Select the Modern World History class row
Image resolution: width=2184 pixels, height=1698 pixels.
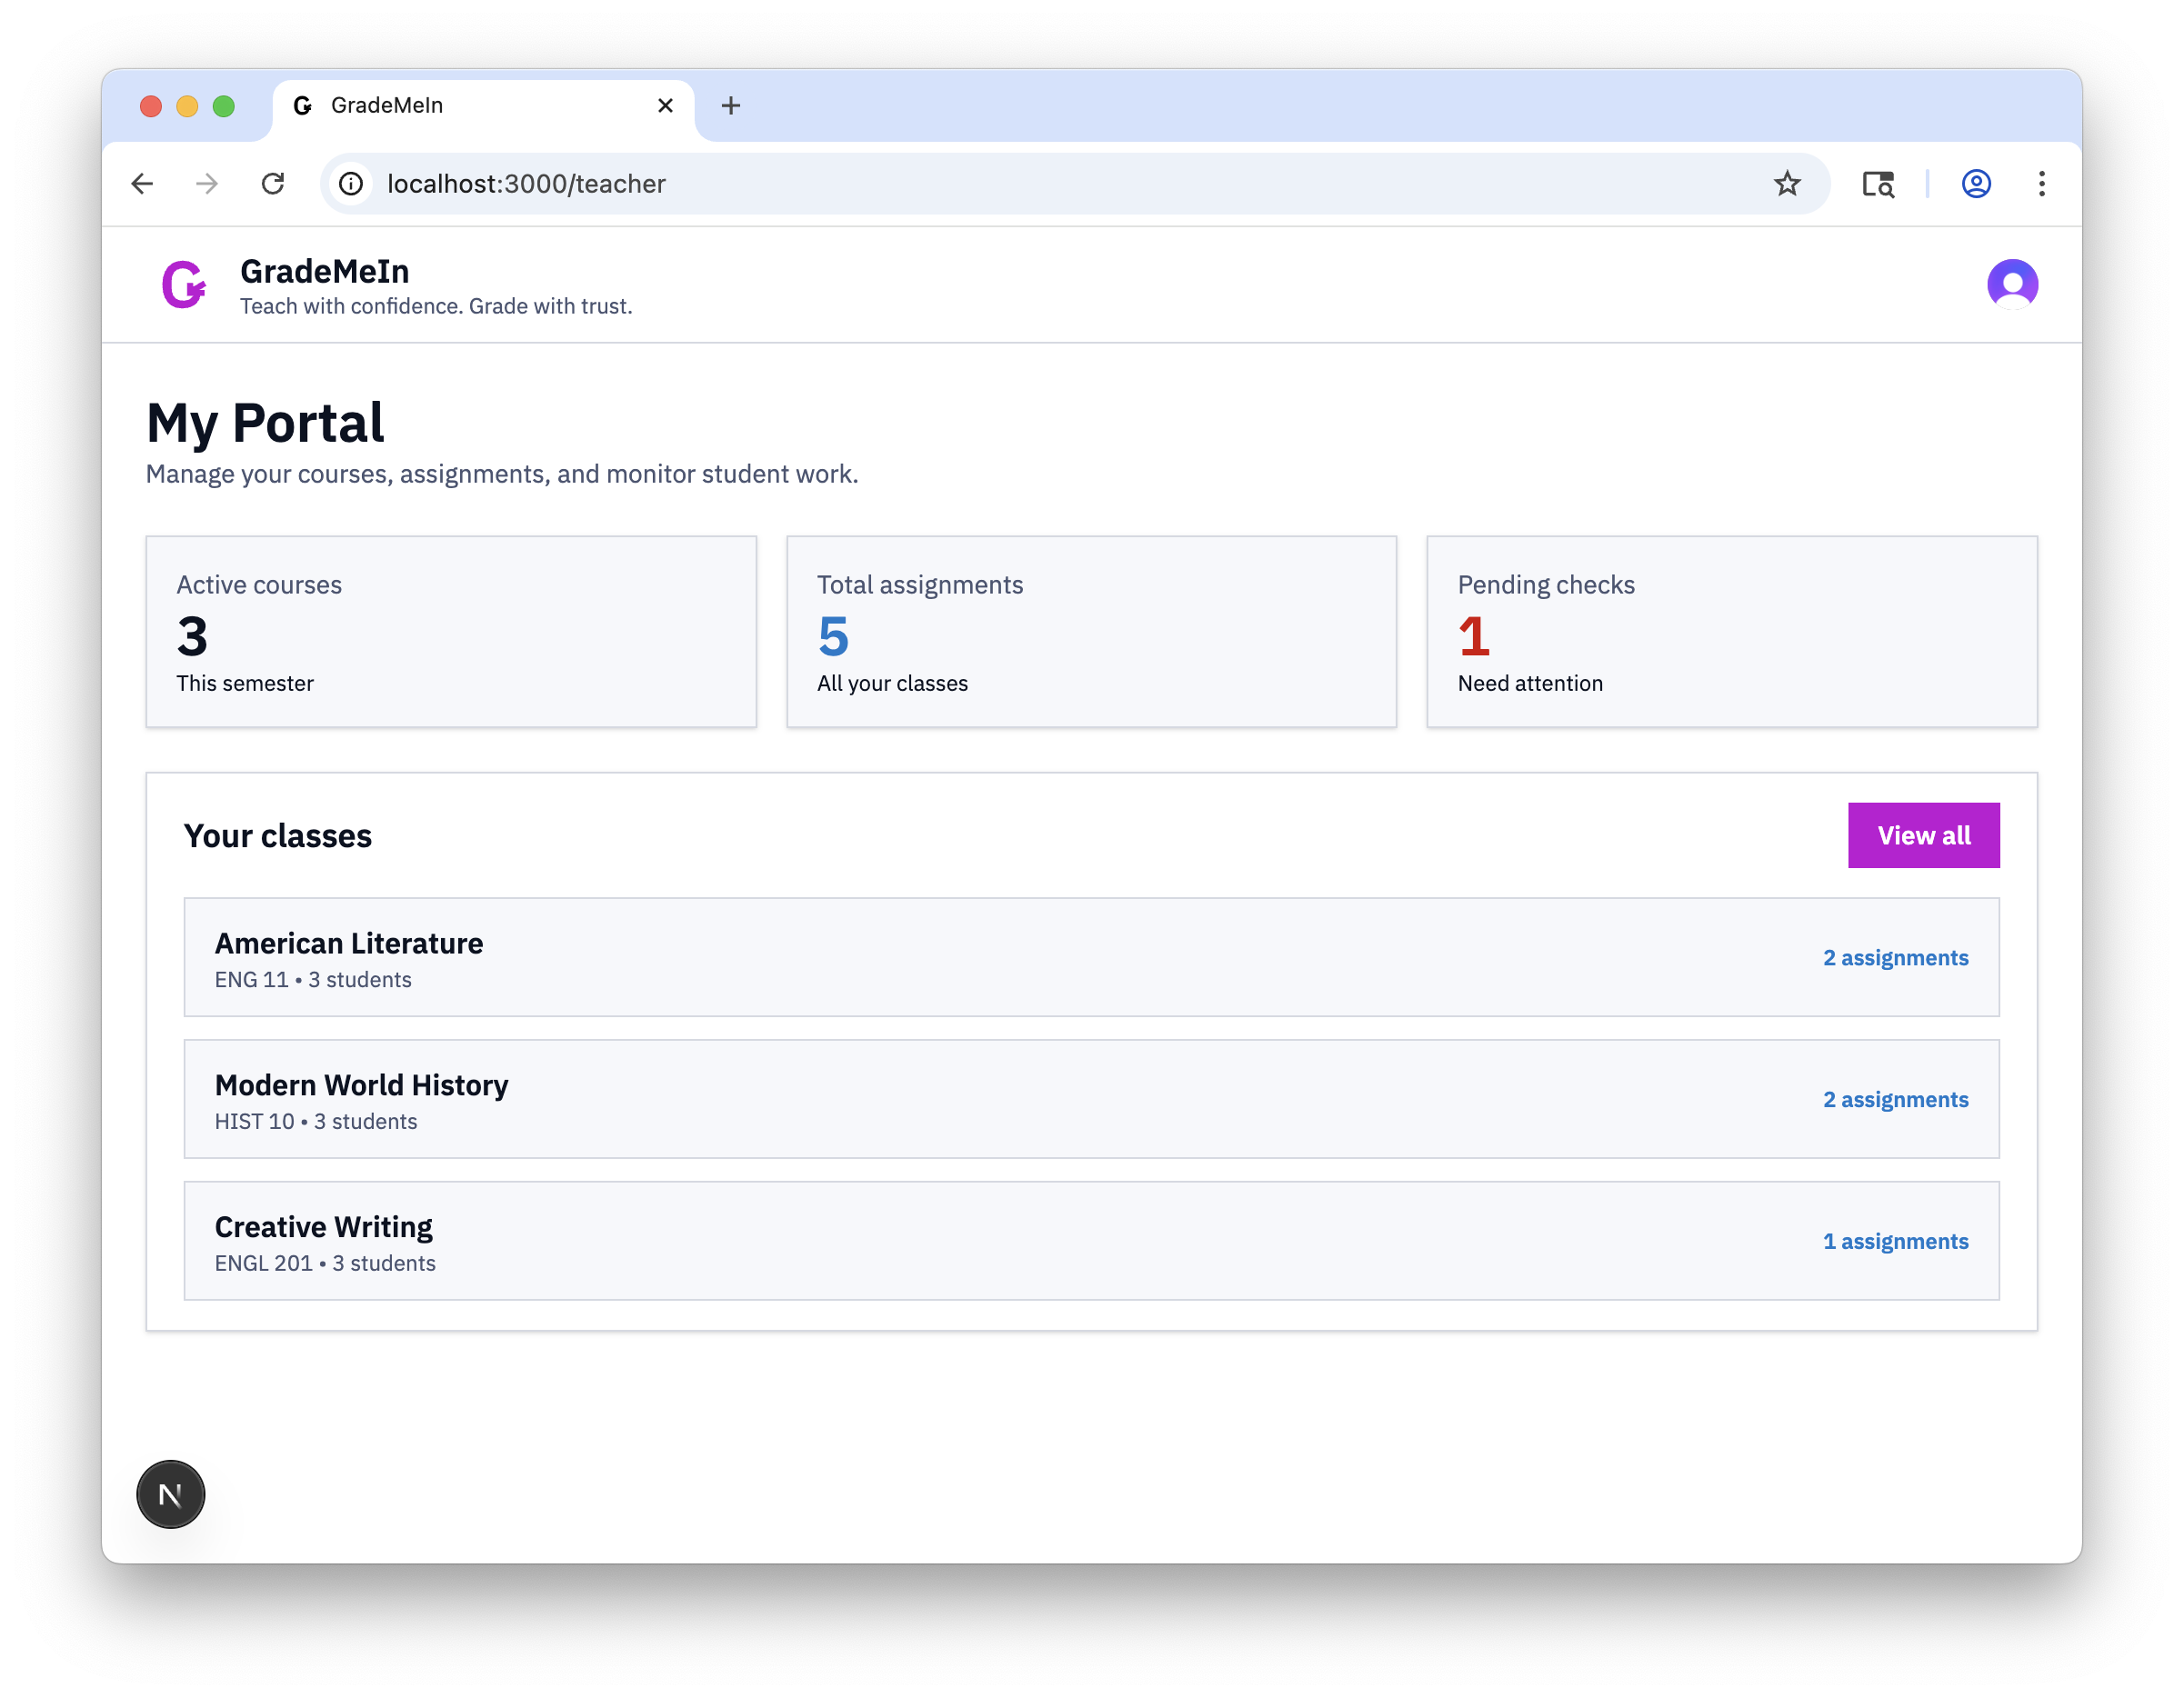pos(1000,1099)
